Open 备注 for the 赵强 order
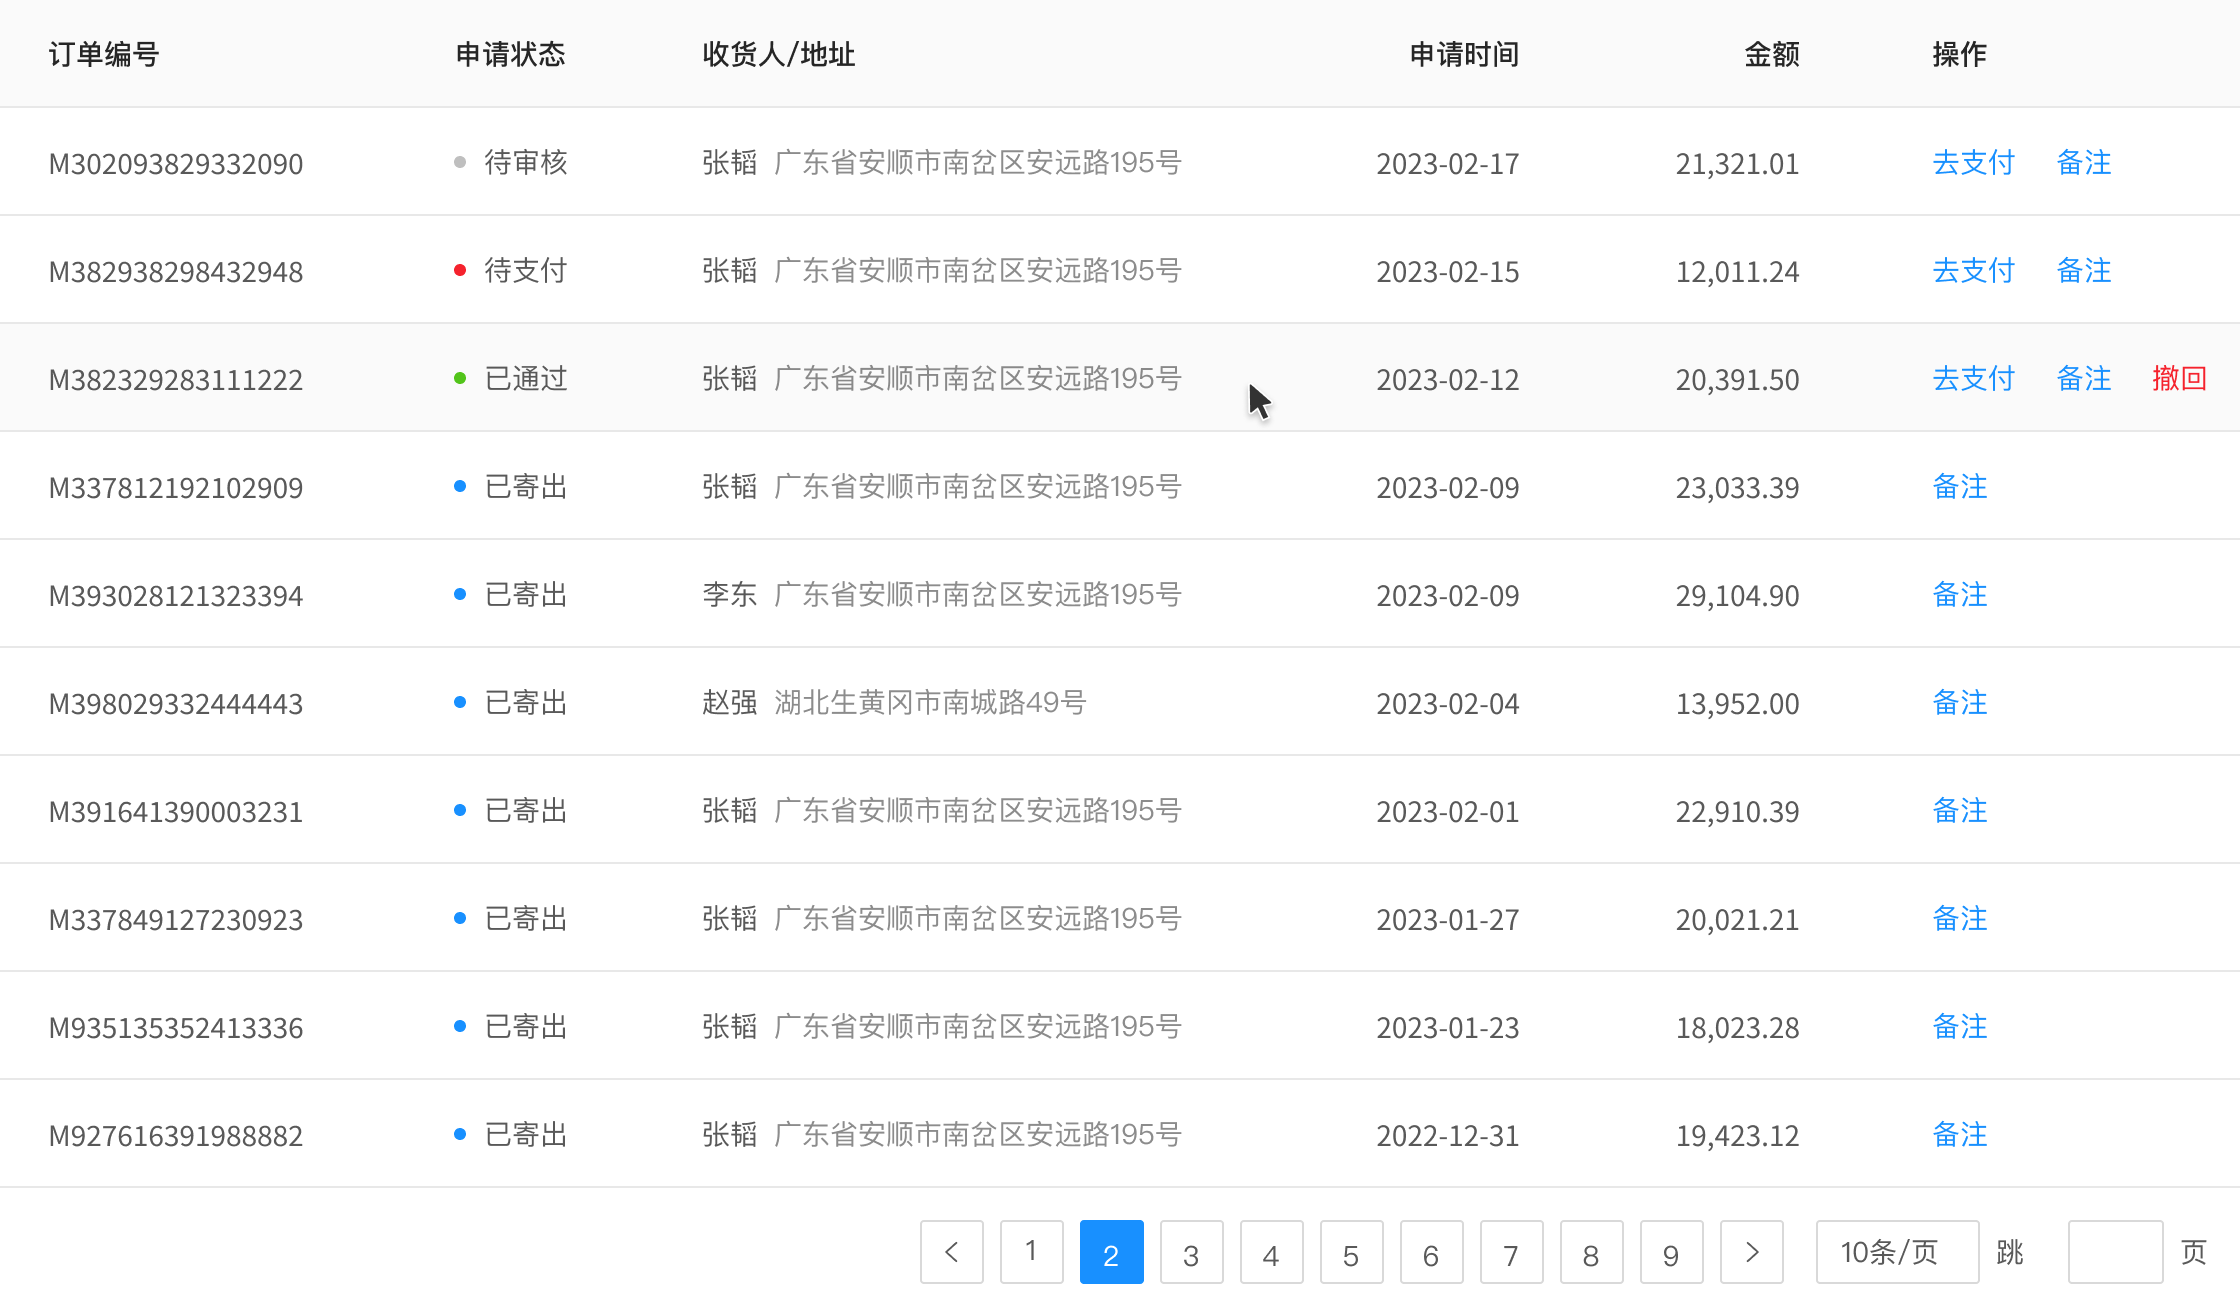Image resolution: width=2240 pixels, height=1316 pixels. tap(1959, 702)
